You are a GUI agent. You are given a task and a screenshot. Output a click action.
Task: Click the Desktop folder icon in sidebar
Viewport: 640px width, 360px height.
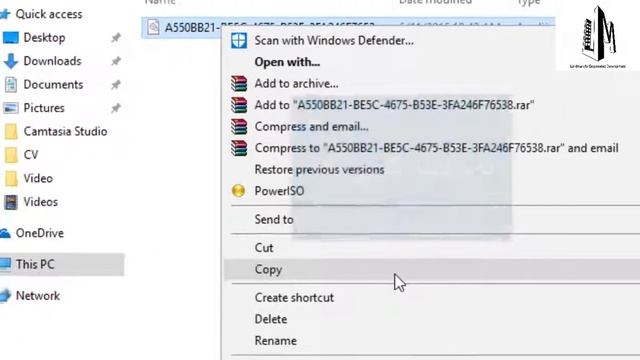pyautogui.click(x=11, y=38)
